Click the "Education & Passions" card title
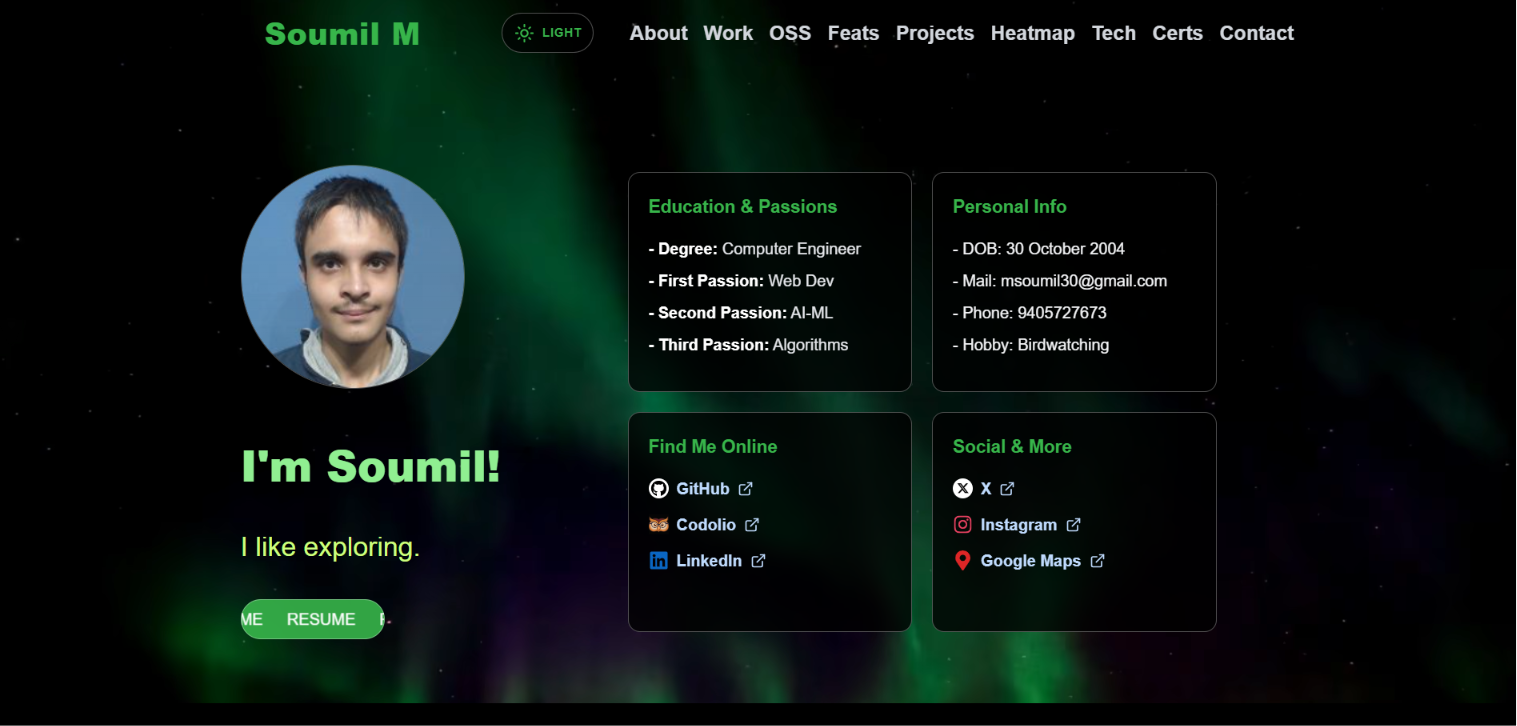This screenshot has width=1517, height=726. [x=743, y=207]
